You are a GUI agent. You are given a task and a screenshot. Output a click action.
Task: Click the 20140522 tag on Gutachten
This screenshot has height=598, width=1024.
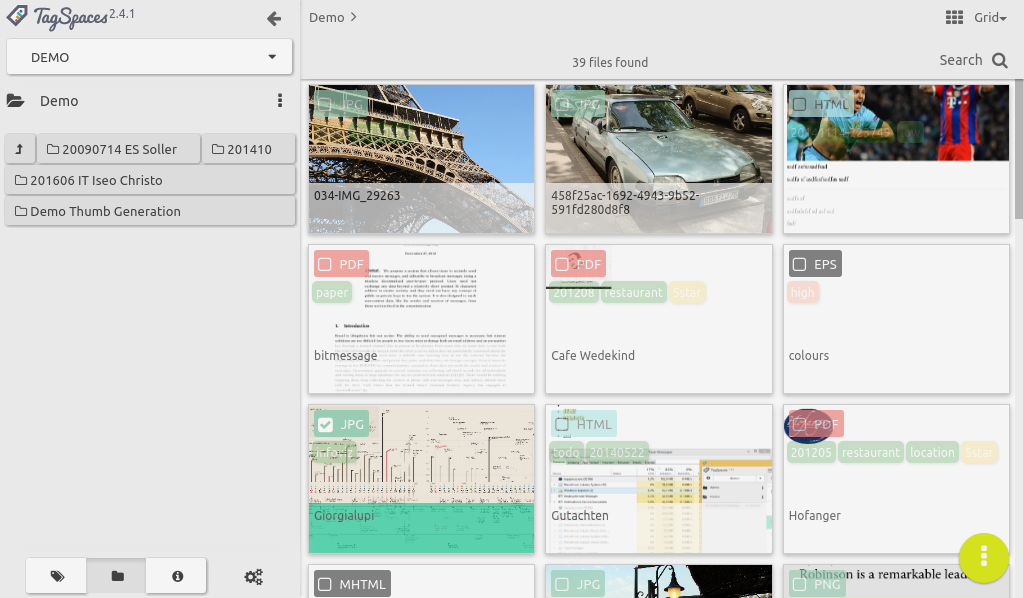(616, 452)
